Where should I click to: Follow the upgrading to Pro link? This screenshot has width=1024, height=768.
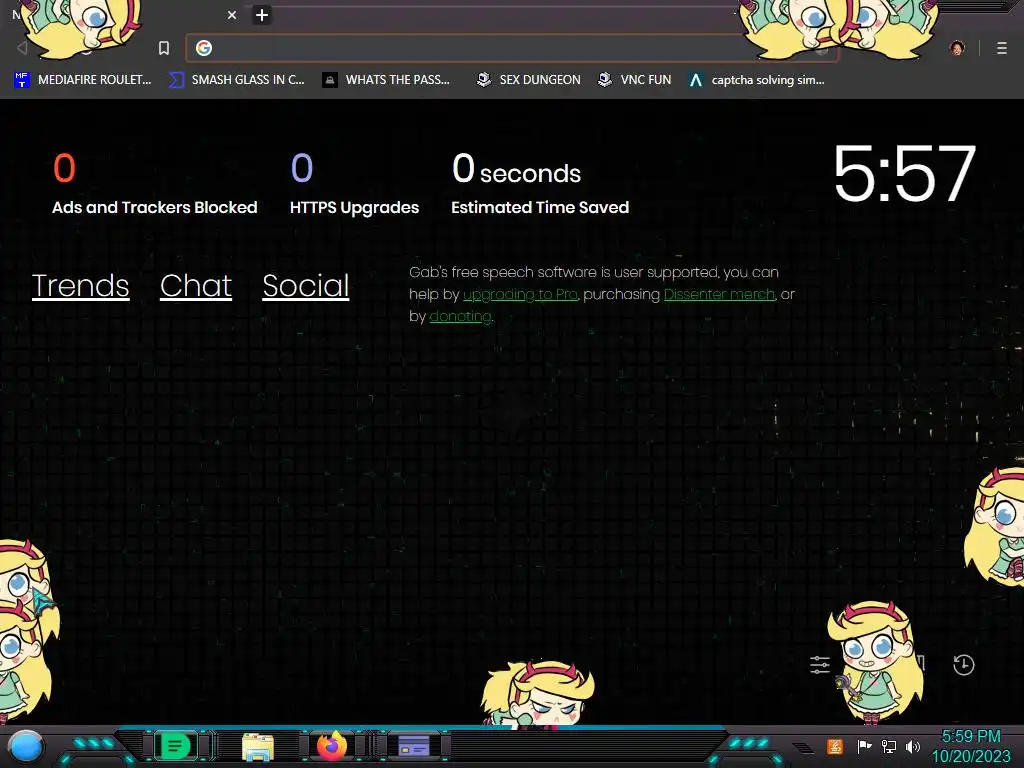(520, 295)
